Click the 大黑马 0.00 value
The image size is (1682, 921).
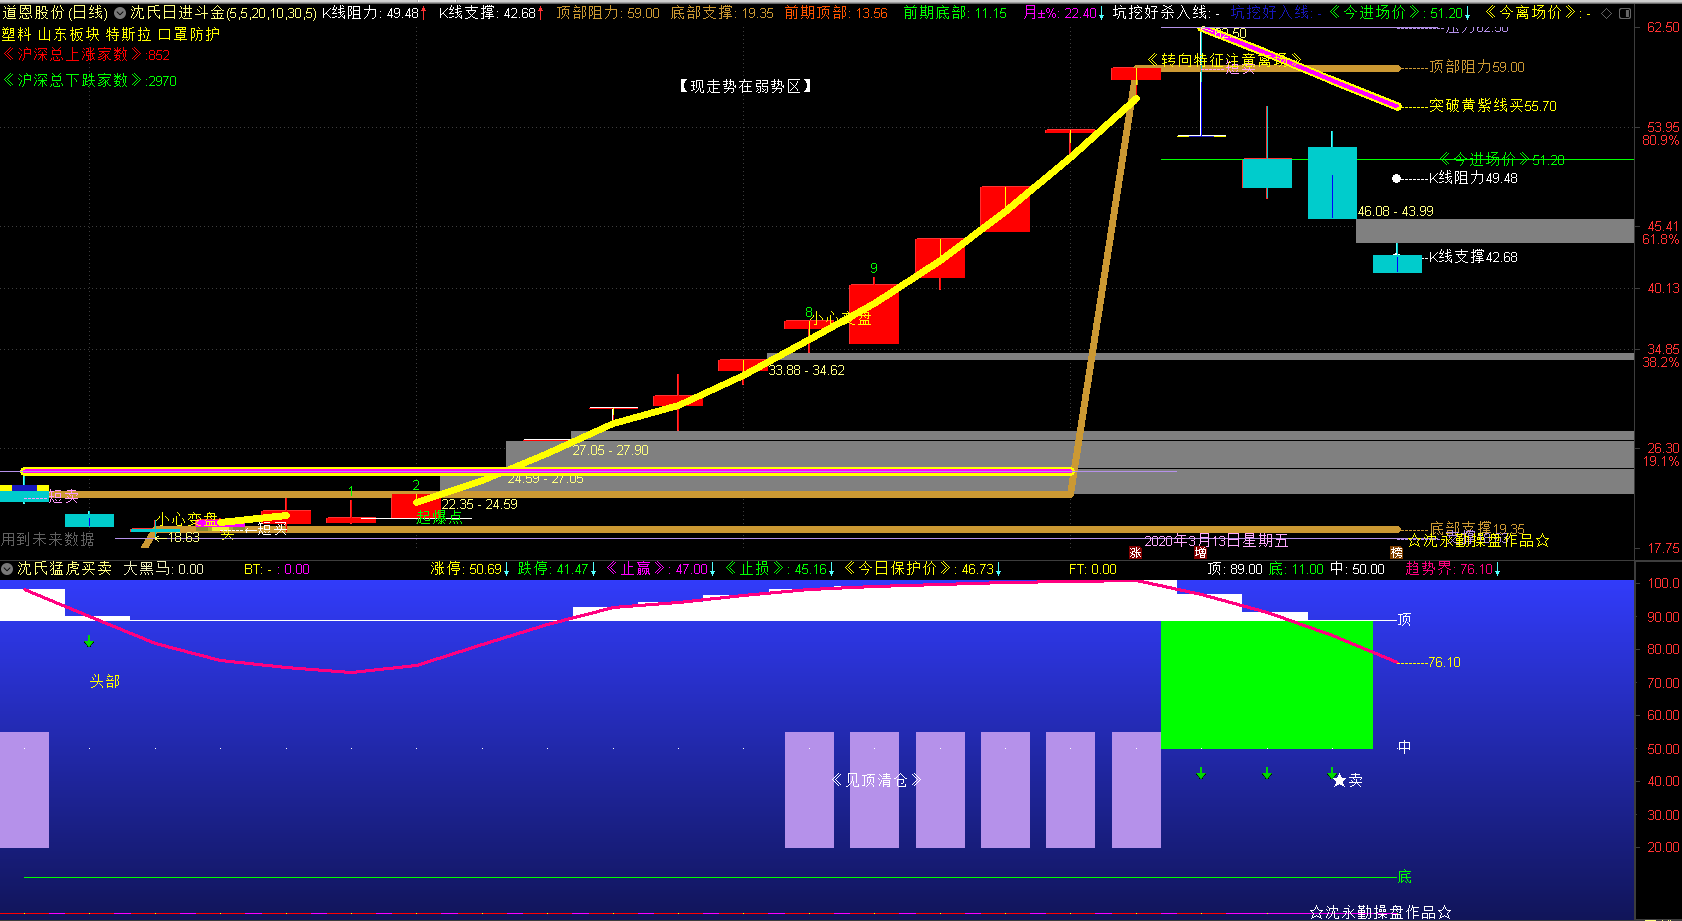[163, 569]
